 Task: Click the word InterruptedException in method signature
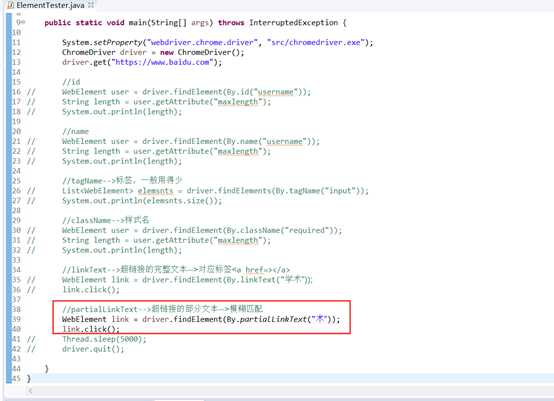point(293,23)
